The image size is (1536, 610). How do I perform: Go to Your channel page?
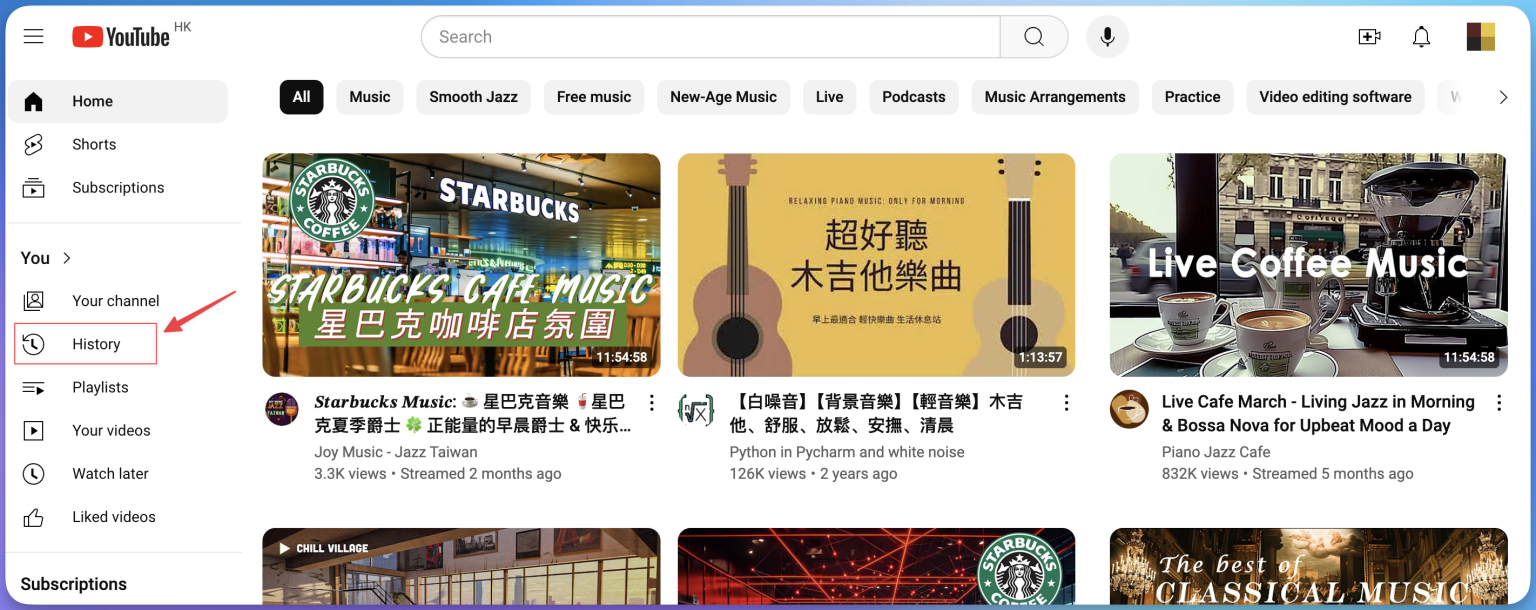[x=115, y=300]
